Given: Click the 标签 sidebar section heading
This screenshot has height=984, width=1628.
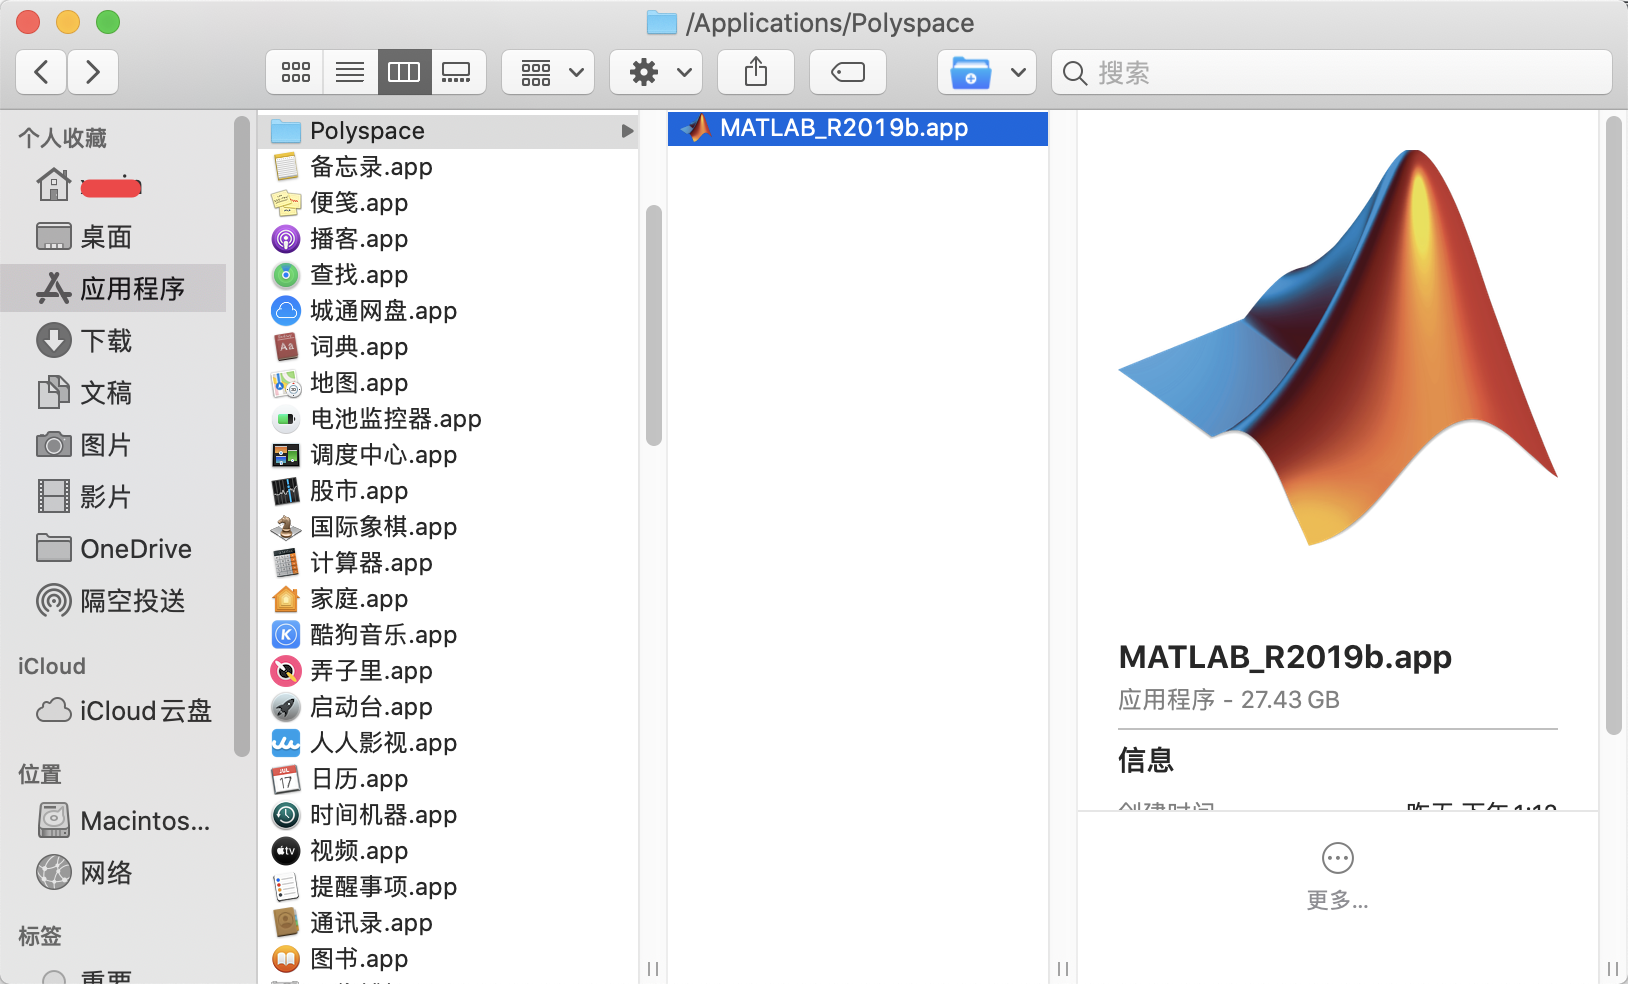Looking at the screenshot, I should [x=40, y=936].
